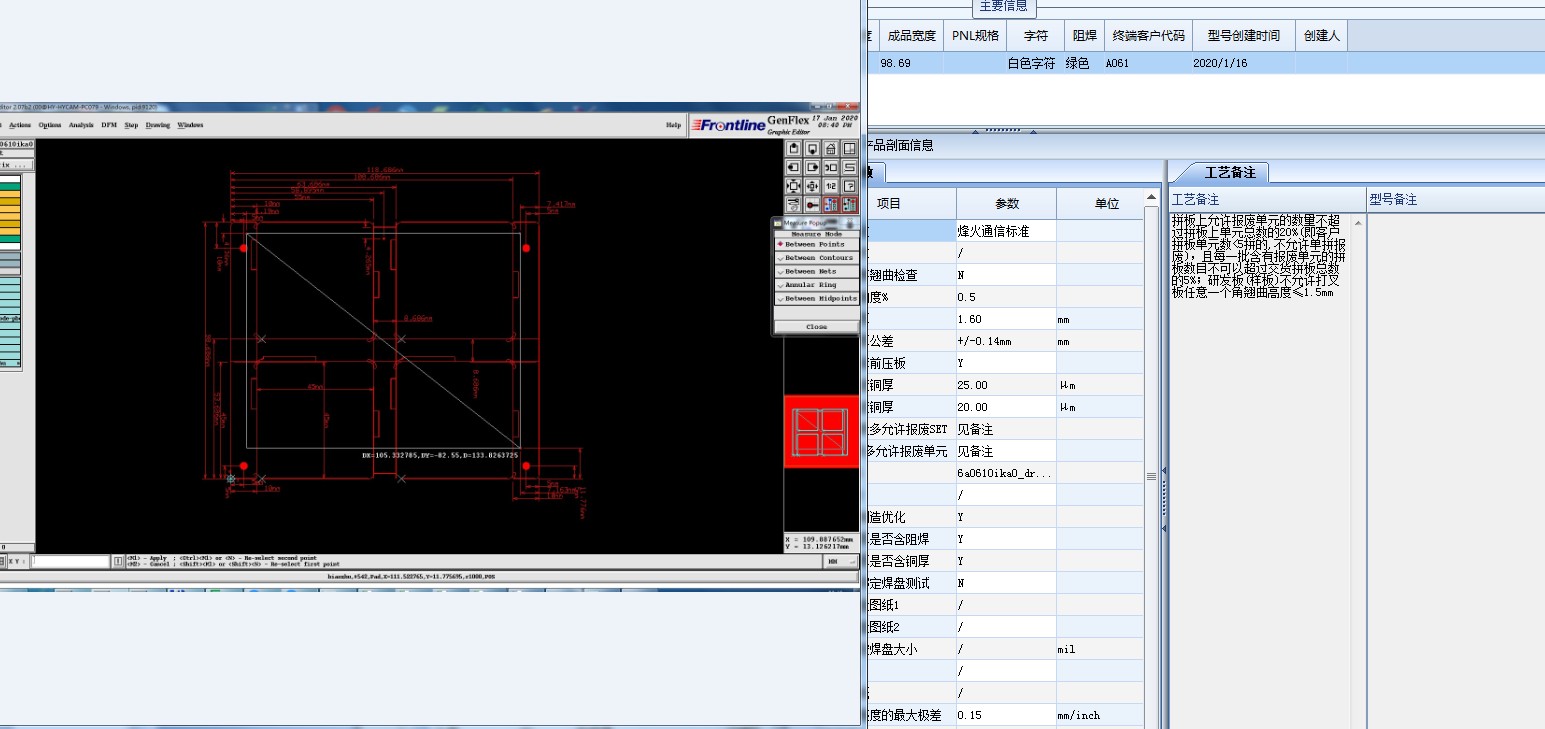The image size is (1545, 729).
Task: Click the inward-arrows center icon
Action: point(812,186)
